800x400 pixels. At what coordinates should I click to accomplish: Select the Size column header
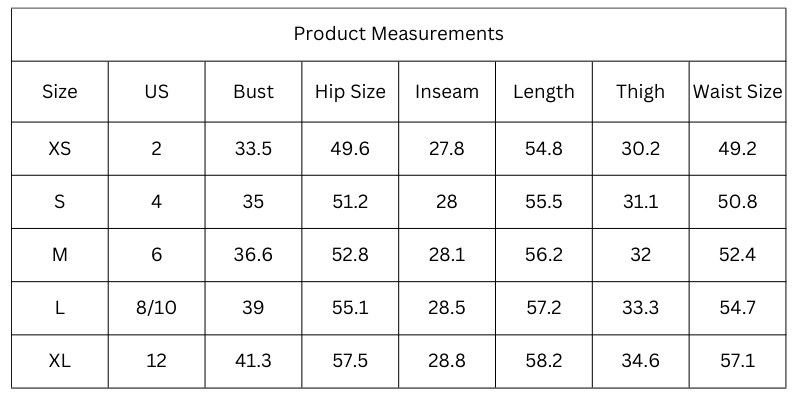click(x=60, y=92)
